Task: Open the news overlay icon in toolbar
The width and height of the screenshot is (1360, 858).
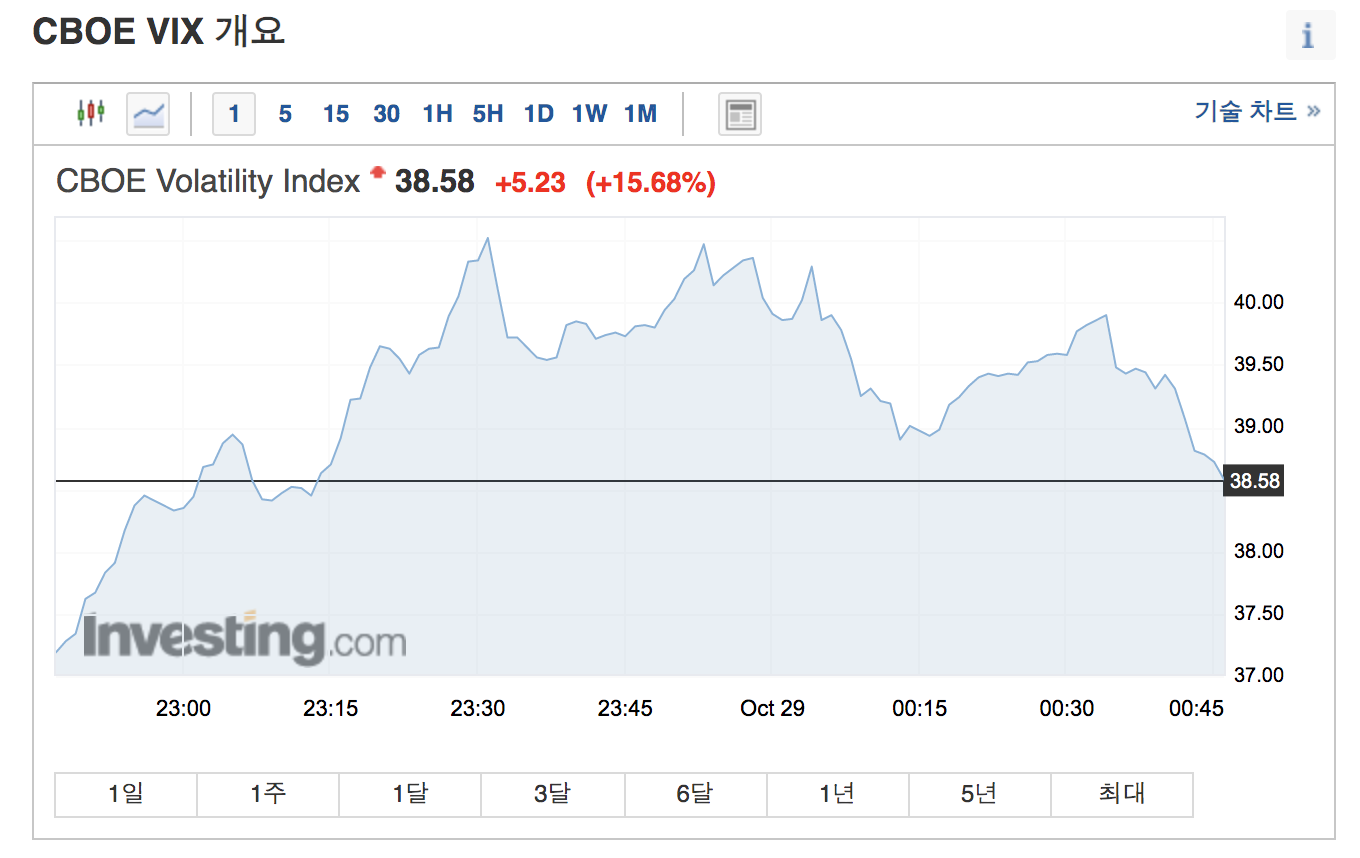Action: pos(740,114)
